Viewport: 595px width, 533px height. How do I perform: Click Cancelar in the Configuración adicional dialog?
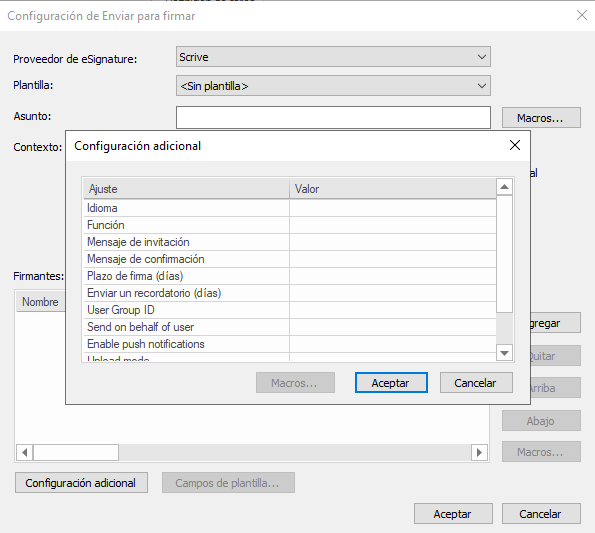click(x=476, y=383)
